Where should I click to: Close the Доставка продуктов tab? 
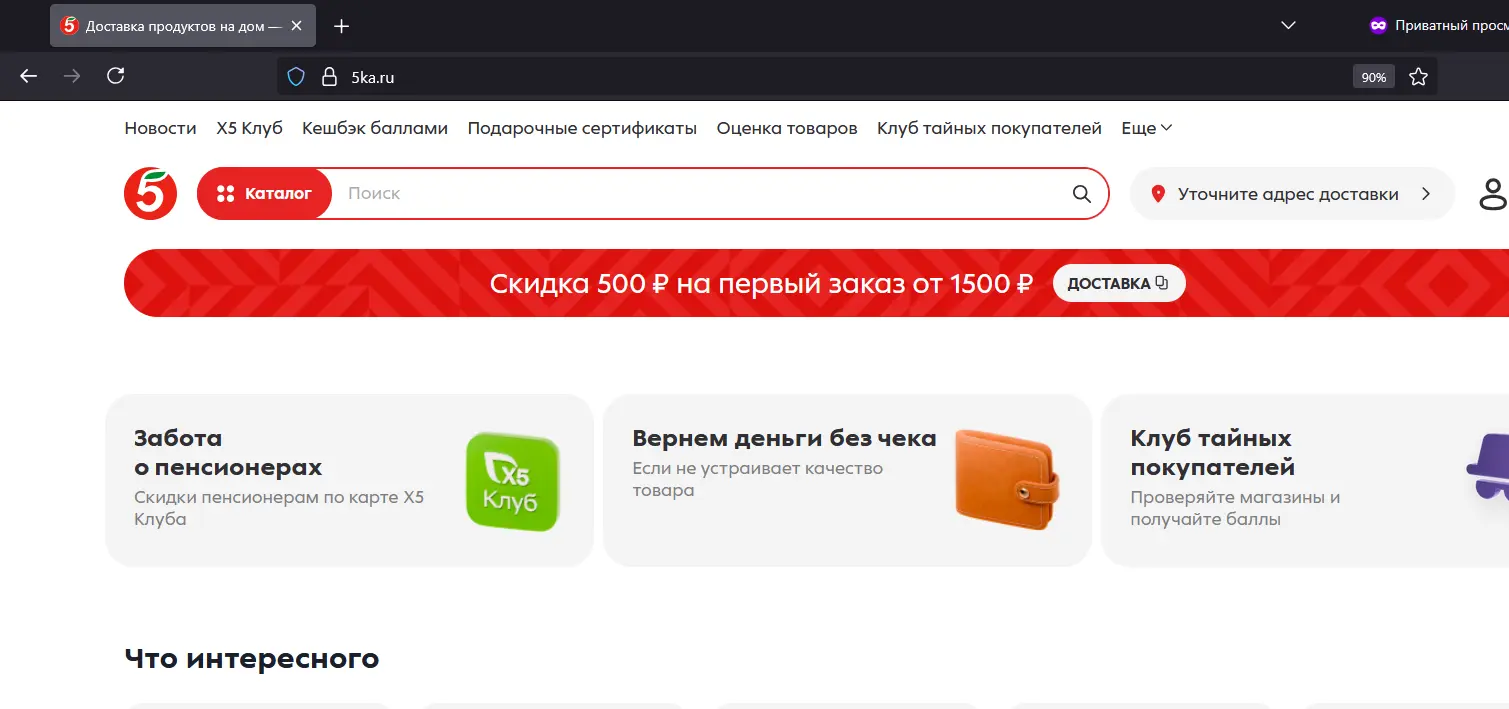coord(296,26)
